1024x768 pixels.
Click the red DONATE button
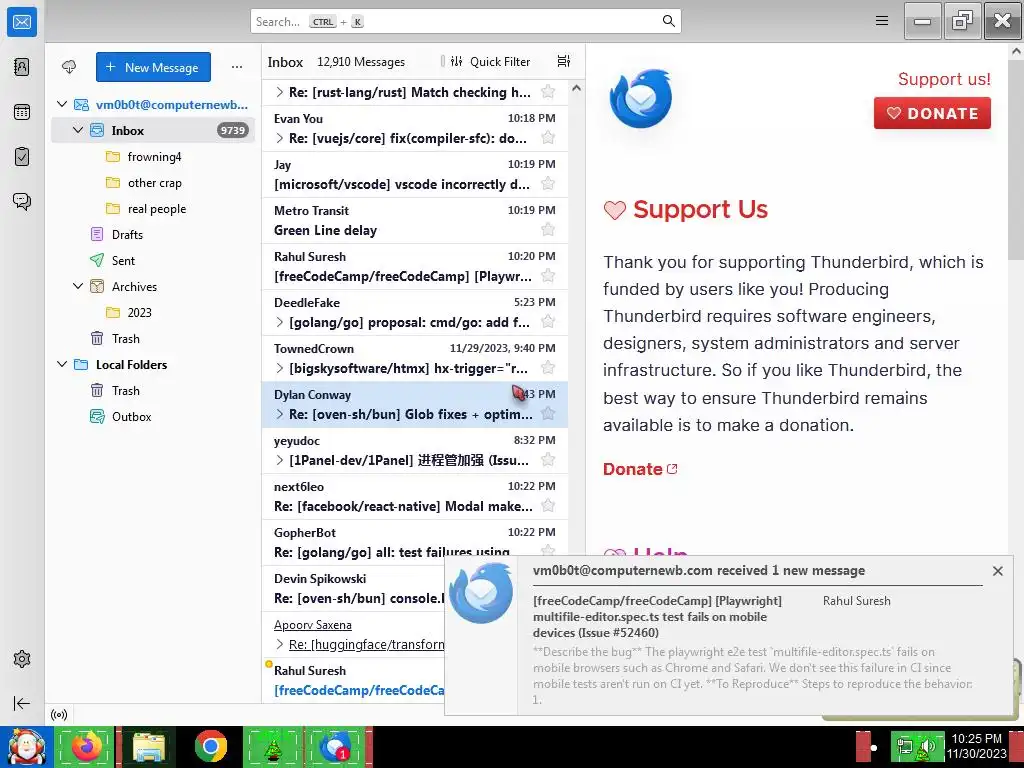coord(932,113)
